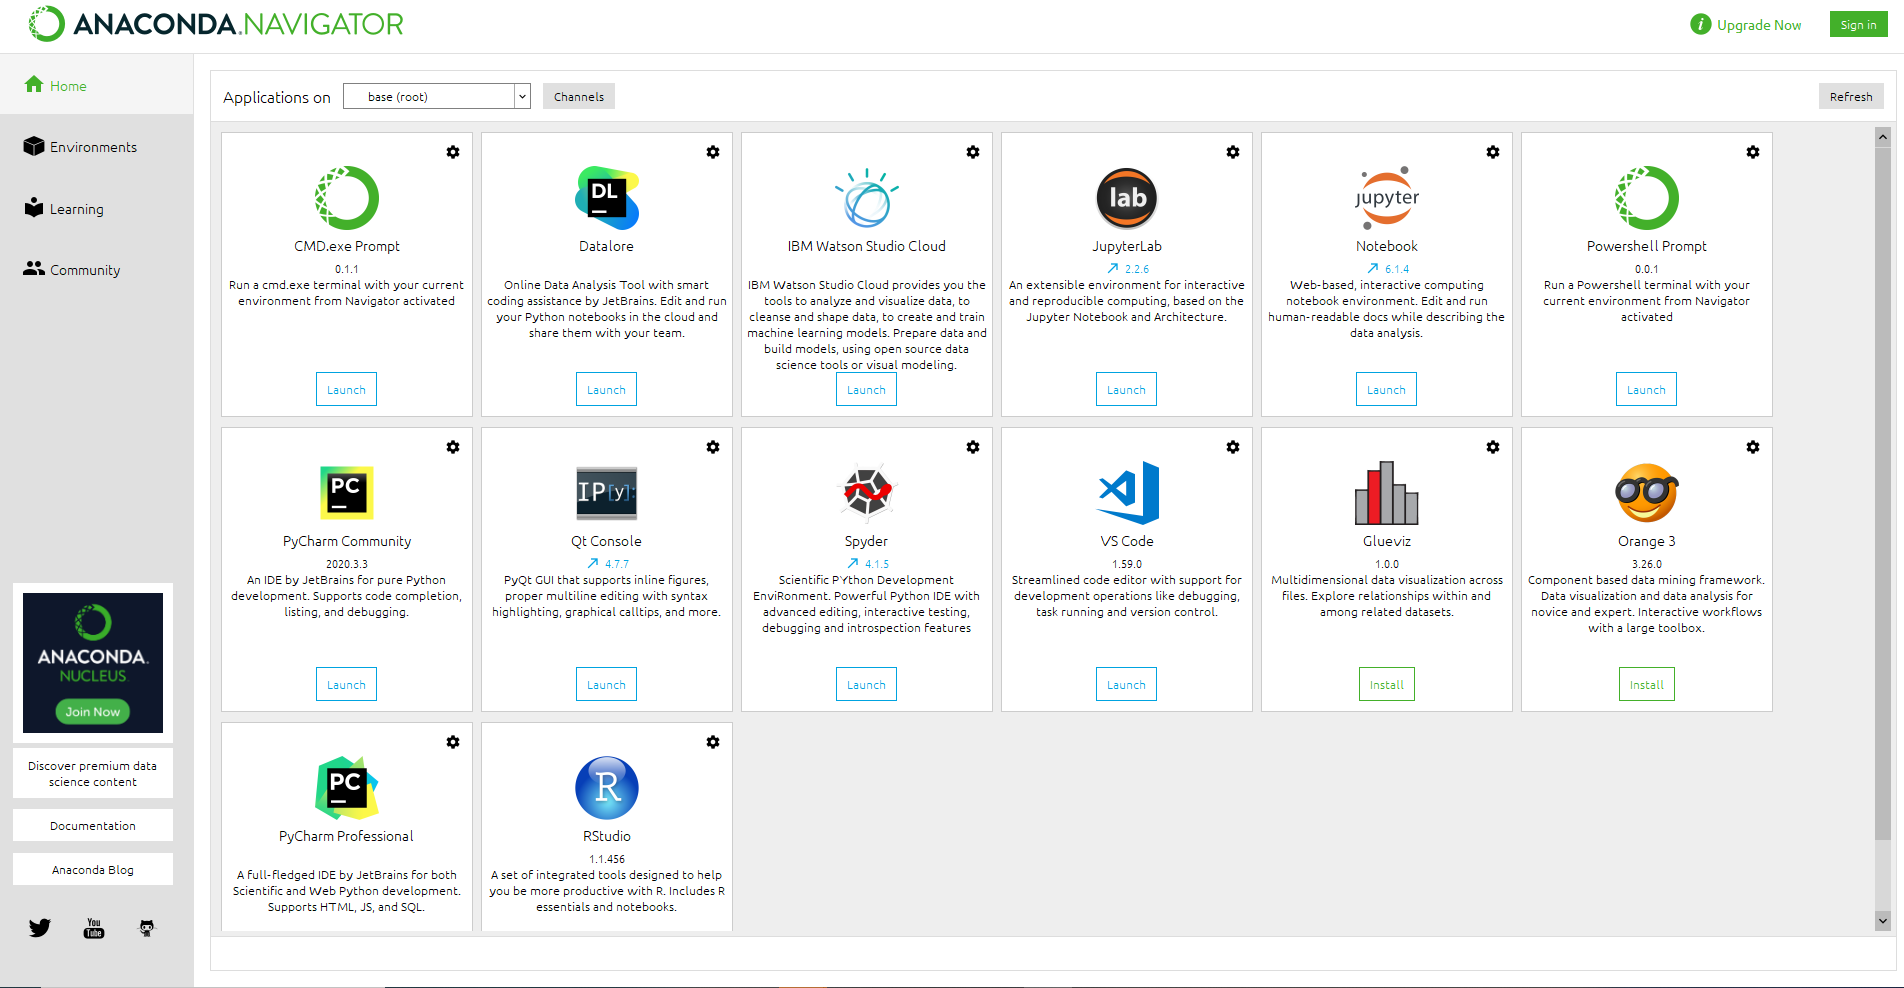Open settings gear on CMD.exe Prompt card
Viewport: 1904px width, 988px height.
pos(453,152)
